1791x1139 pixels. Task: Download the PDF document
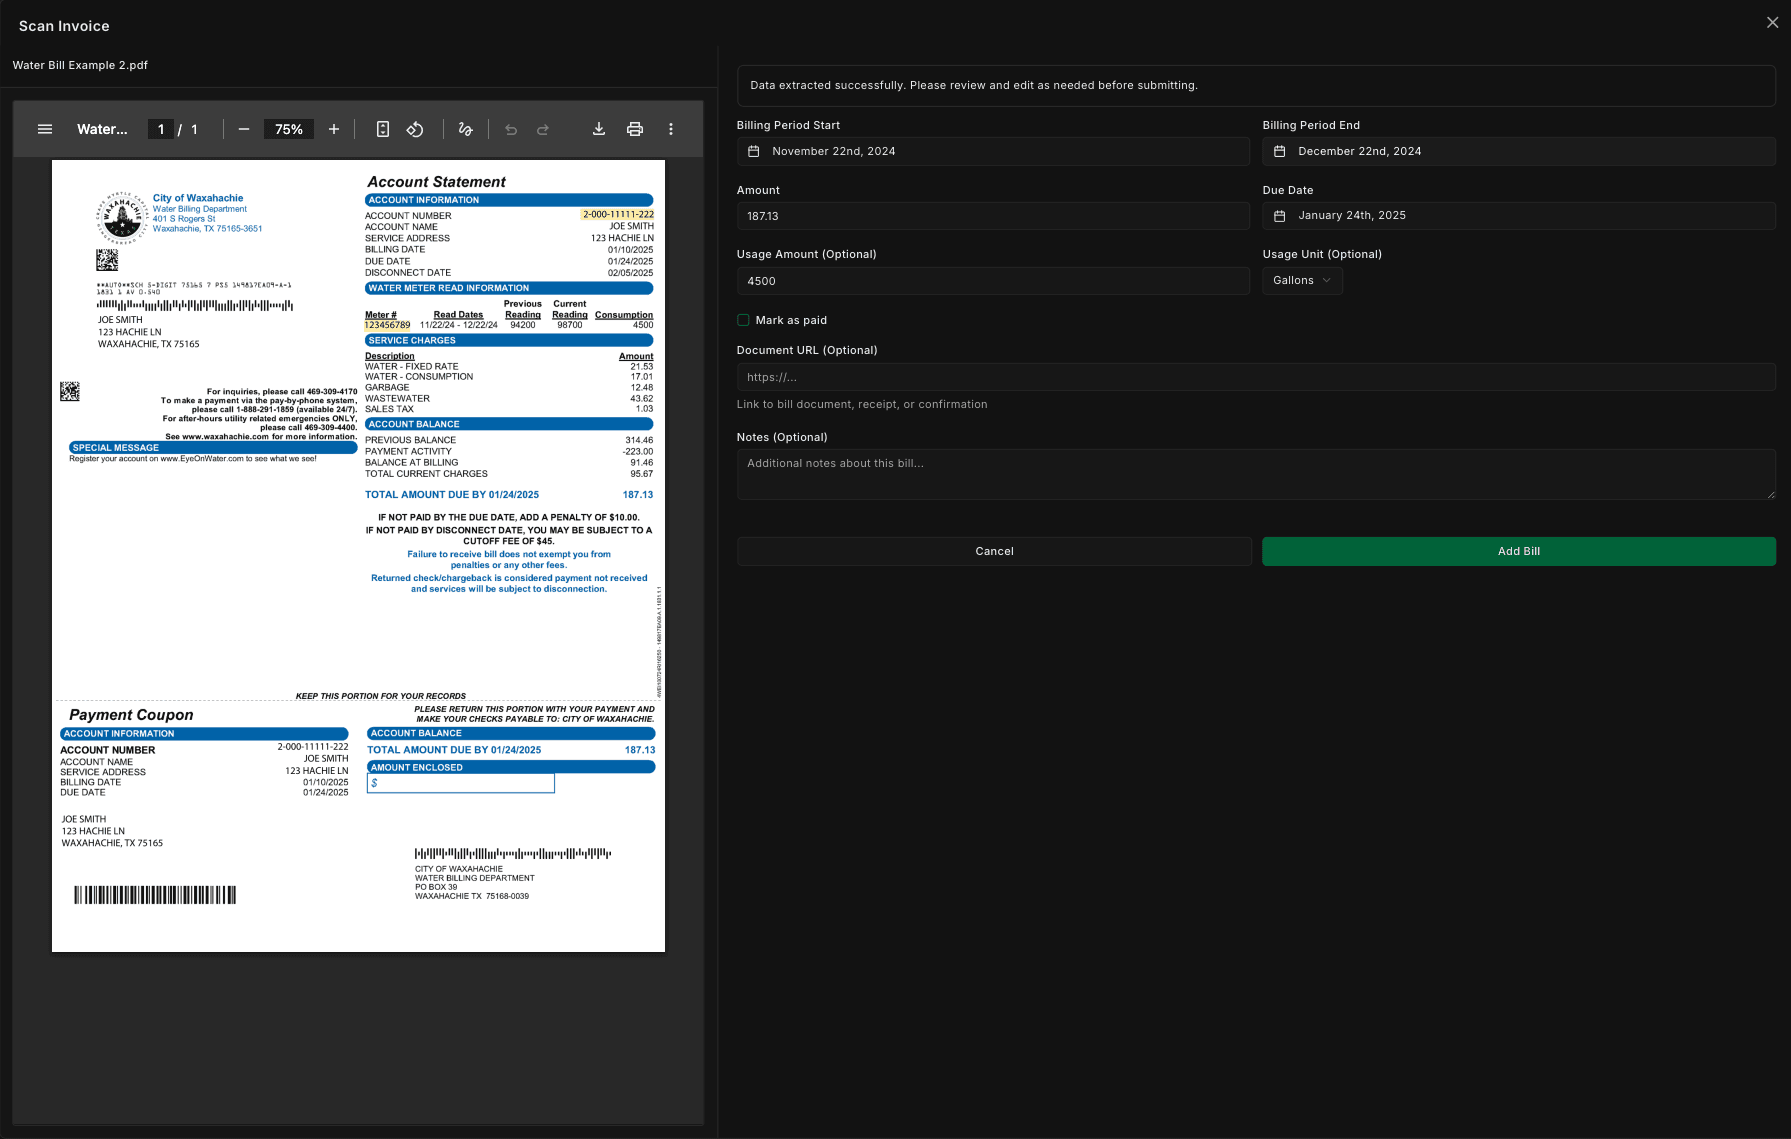(599, 129)
